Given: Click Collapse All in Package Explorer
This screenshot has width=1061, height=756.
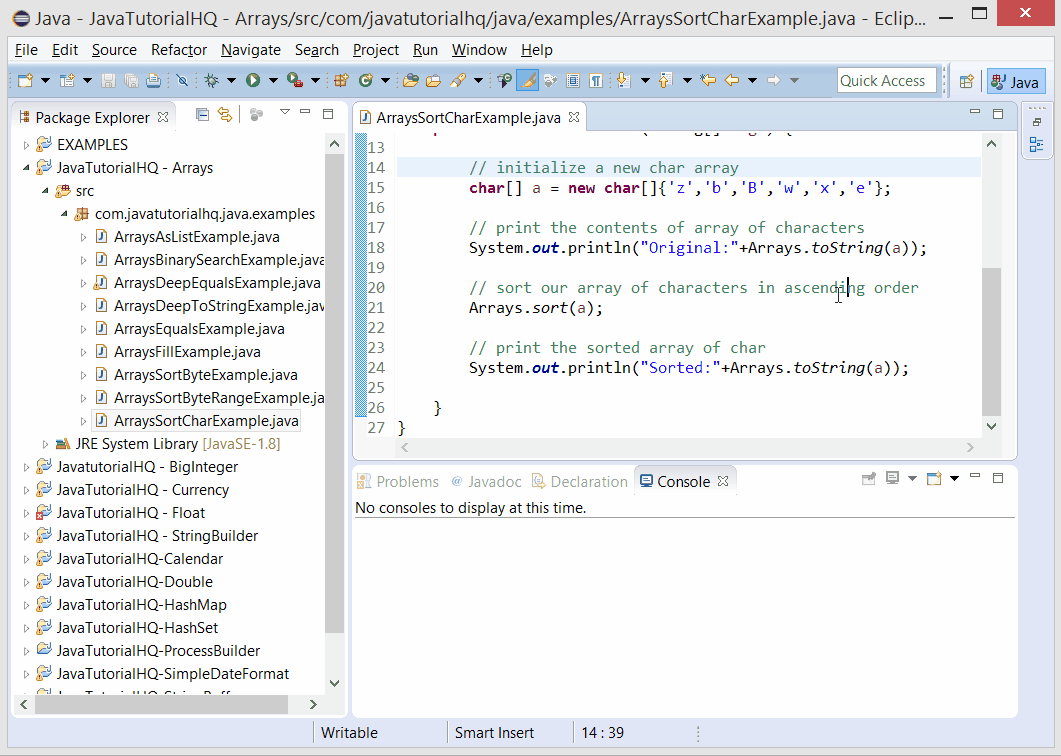Looking at the screenshot, I should pyautogui.click(x=202, y=114).
